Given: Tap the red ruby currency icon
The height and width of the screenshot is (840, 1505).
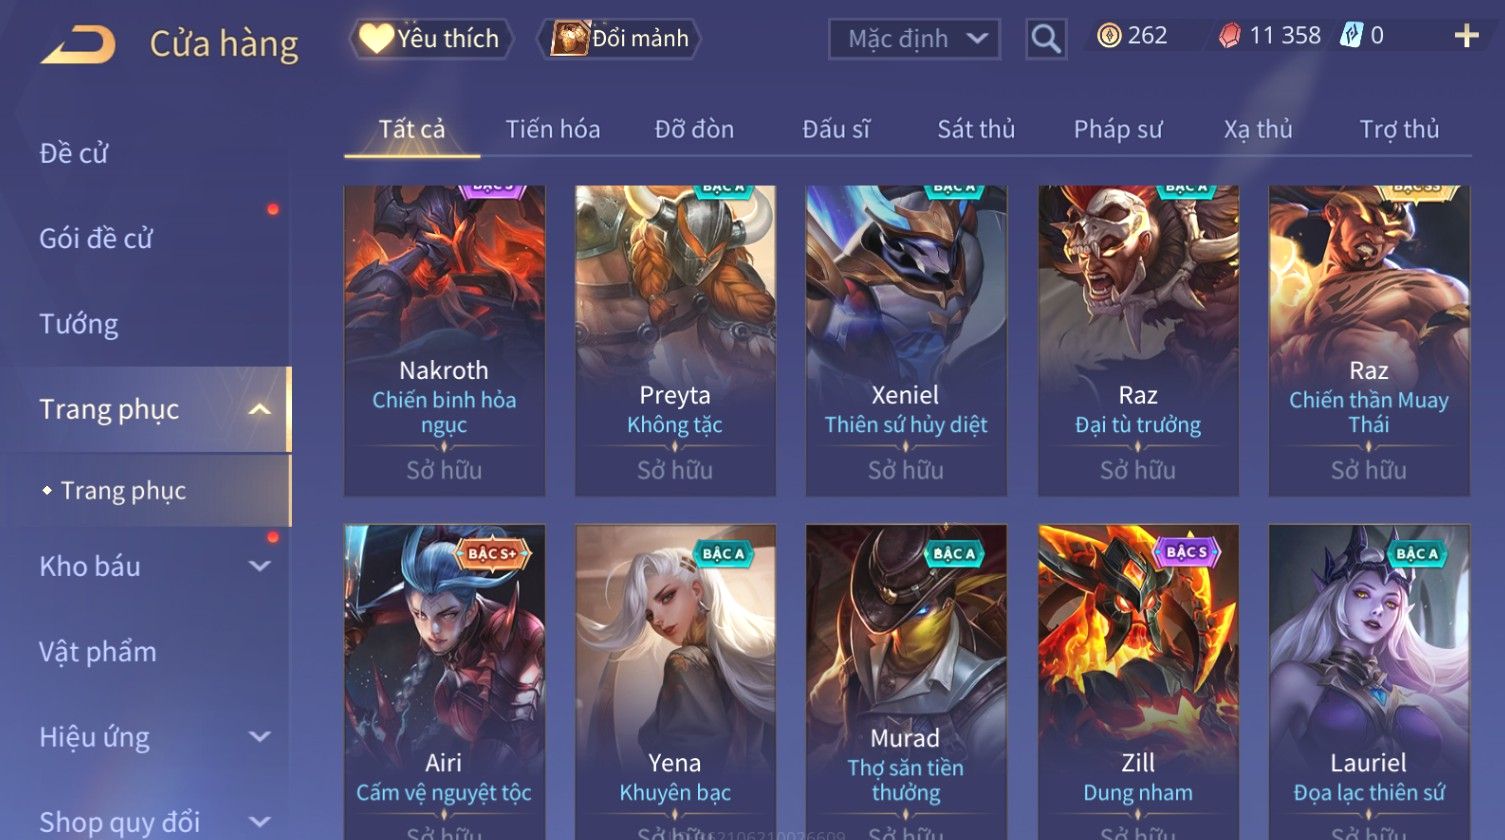Looking at the screenshot, I should 1230,36.
